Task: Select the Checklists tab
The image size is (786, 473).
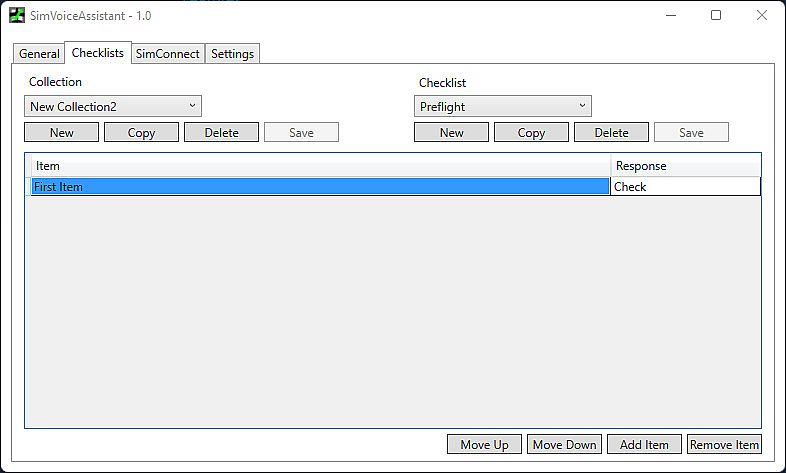Action: [x=98, y=53]
